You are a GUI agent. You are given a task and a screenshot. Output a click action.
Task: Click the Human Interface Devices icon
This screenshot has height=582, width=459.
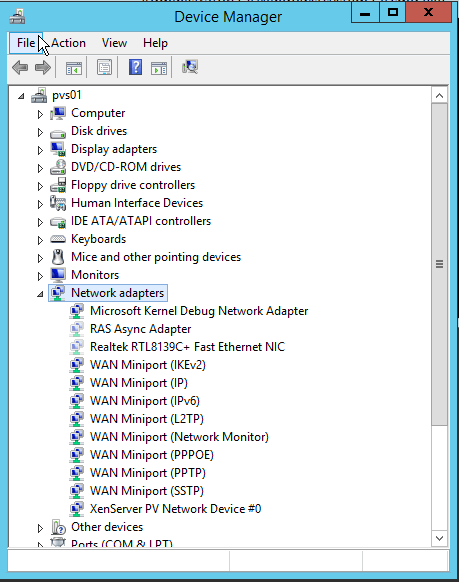58,203
